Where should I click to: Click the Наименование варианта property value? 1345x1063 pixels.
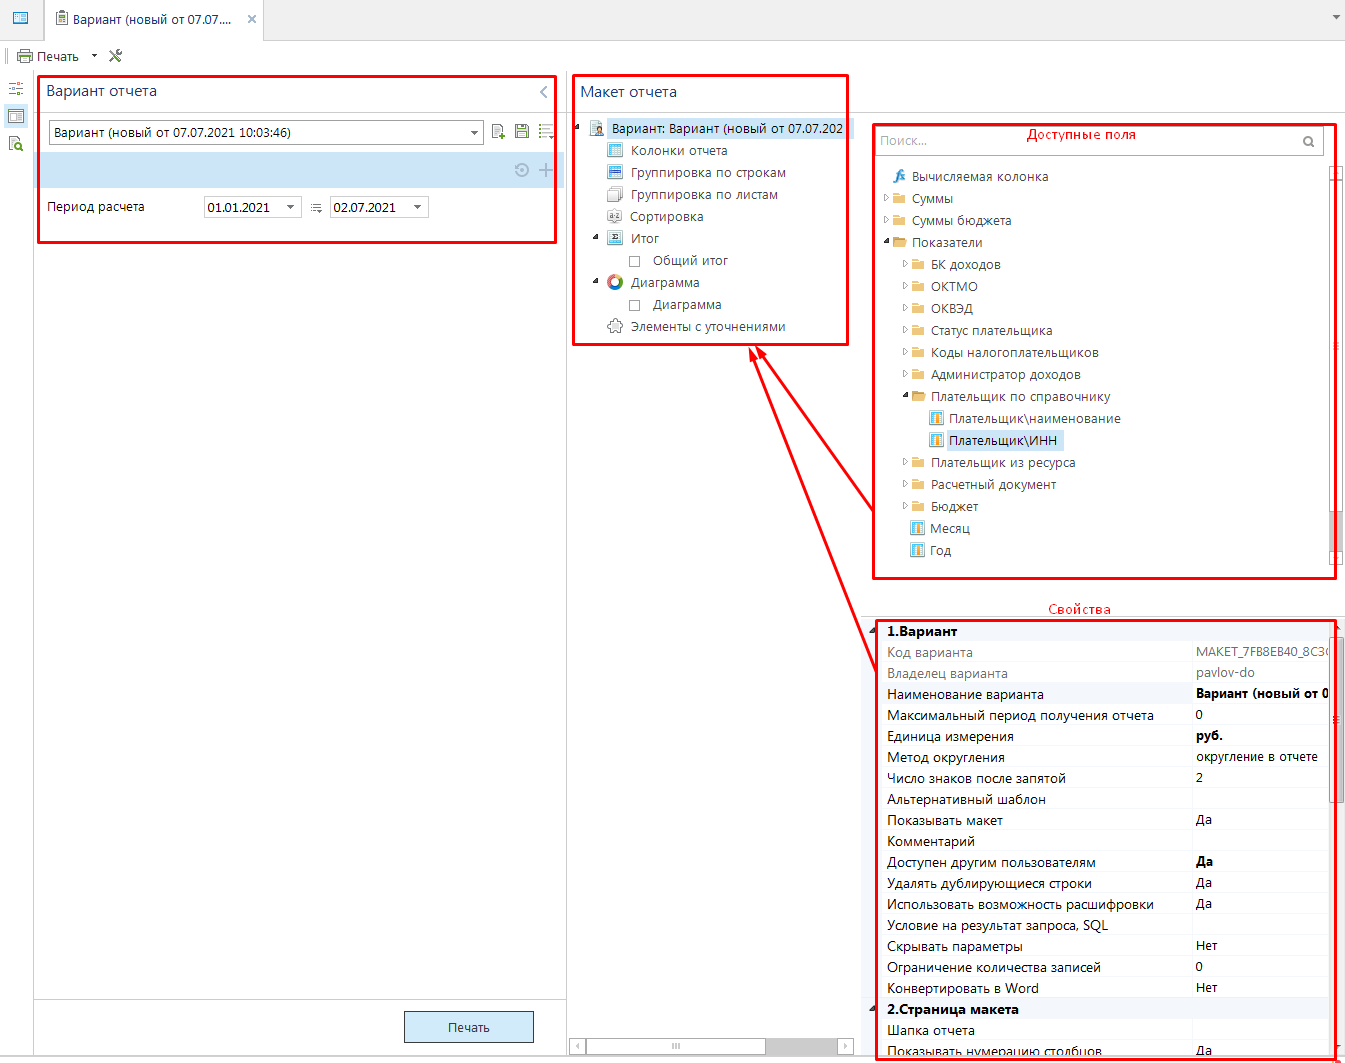point(1262,694)
